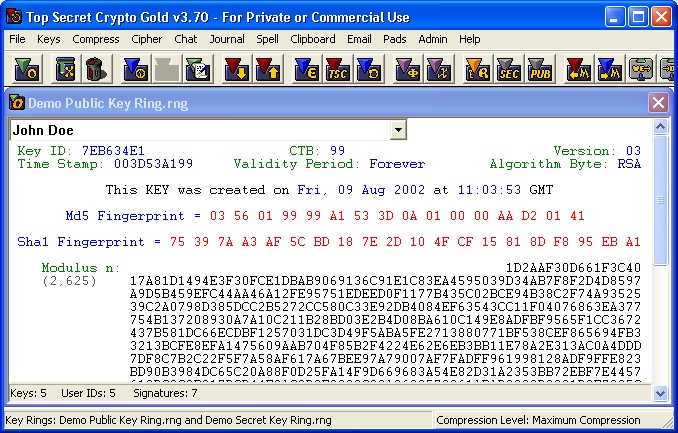Open the Cipher menu
678x433 pixels.
147,39
